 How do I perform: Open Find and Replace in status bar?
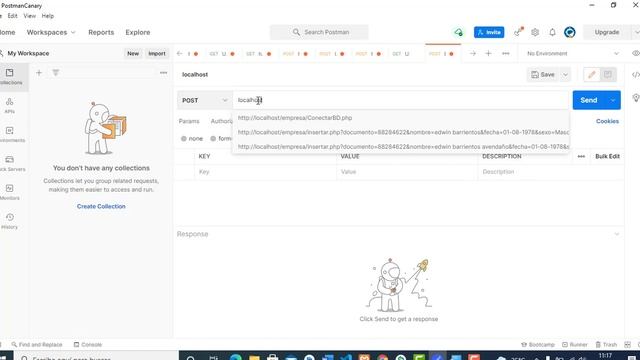(x=37, y=345)
